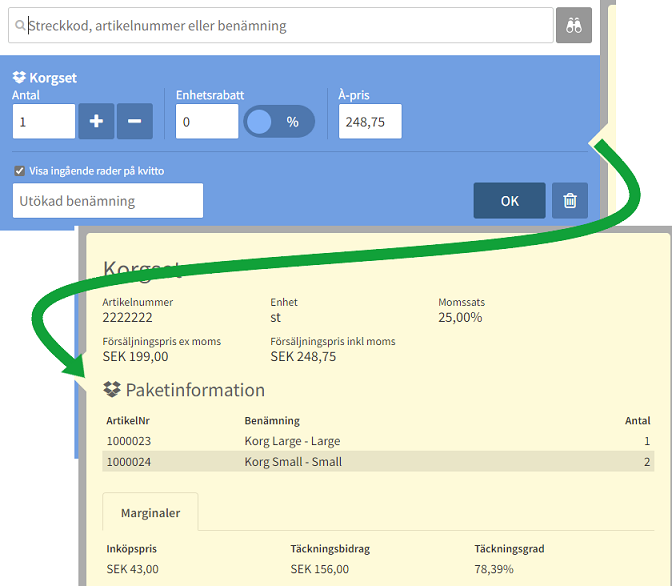Screen dimensions: 672x586
Task: Click the À-pris price field
Action: click(369, 121)
